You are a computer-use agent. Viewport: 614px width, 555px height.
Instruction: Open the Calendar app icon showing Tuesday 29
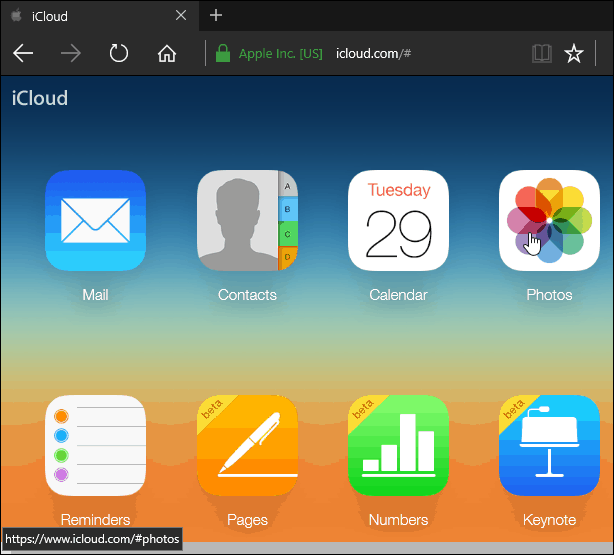[398, 221]
